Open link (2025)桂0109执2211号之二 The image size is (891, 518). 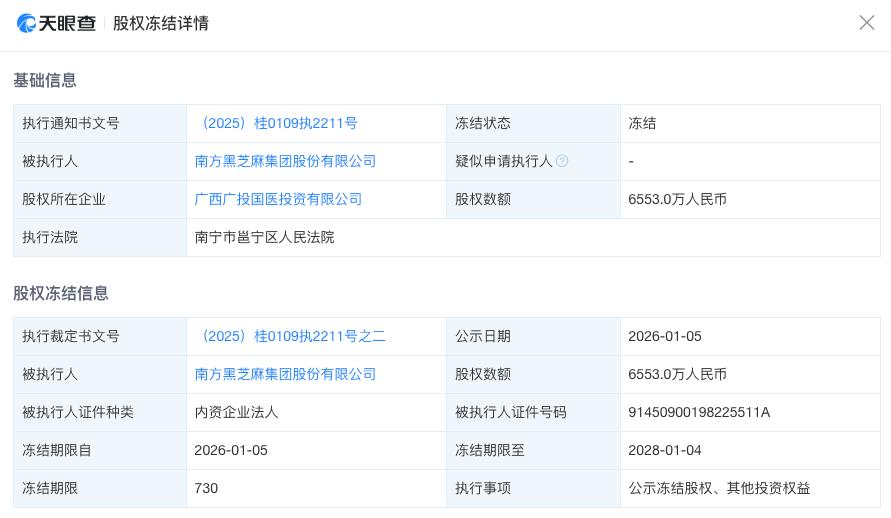coord(294,336)
